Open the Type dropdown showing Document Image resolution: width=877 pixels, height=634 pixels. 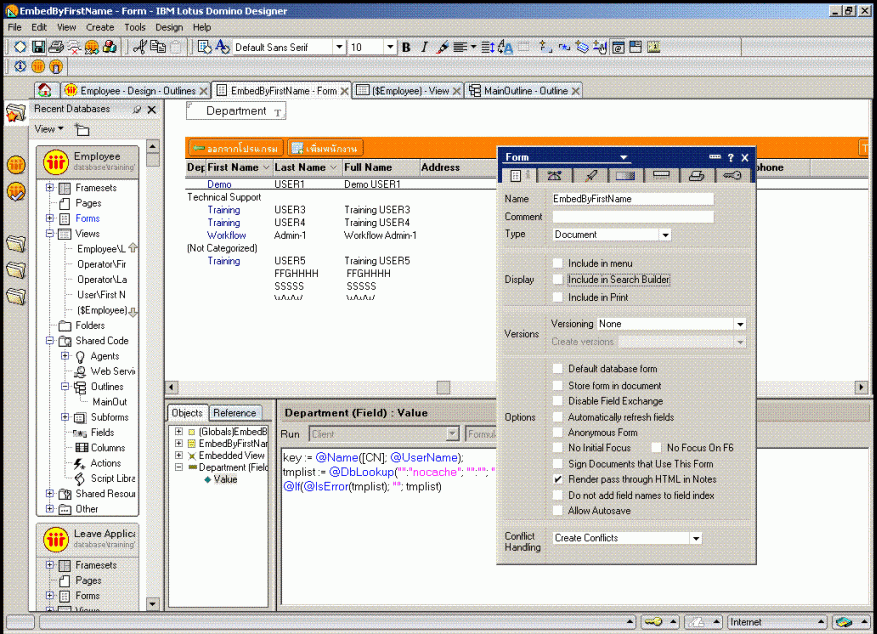point(665,235)
